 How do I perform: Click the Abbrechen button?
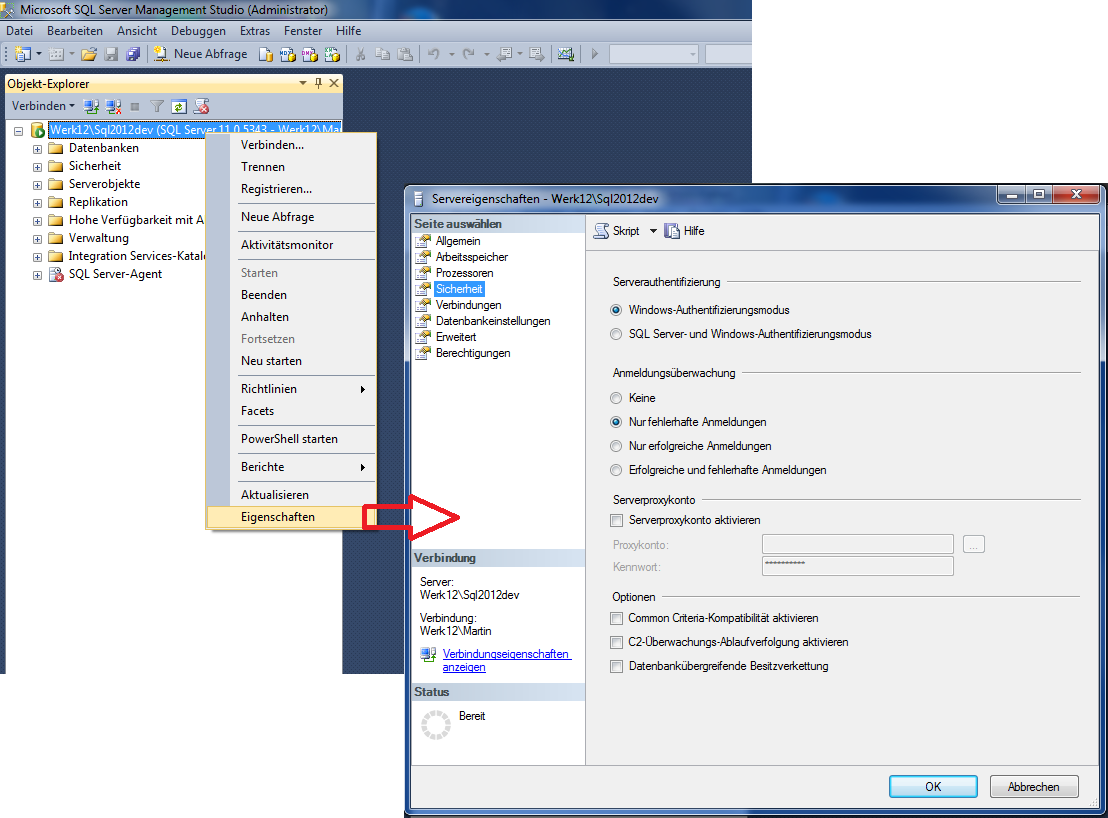pyautogui.click(x=1034, y=787)
